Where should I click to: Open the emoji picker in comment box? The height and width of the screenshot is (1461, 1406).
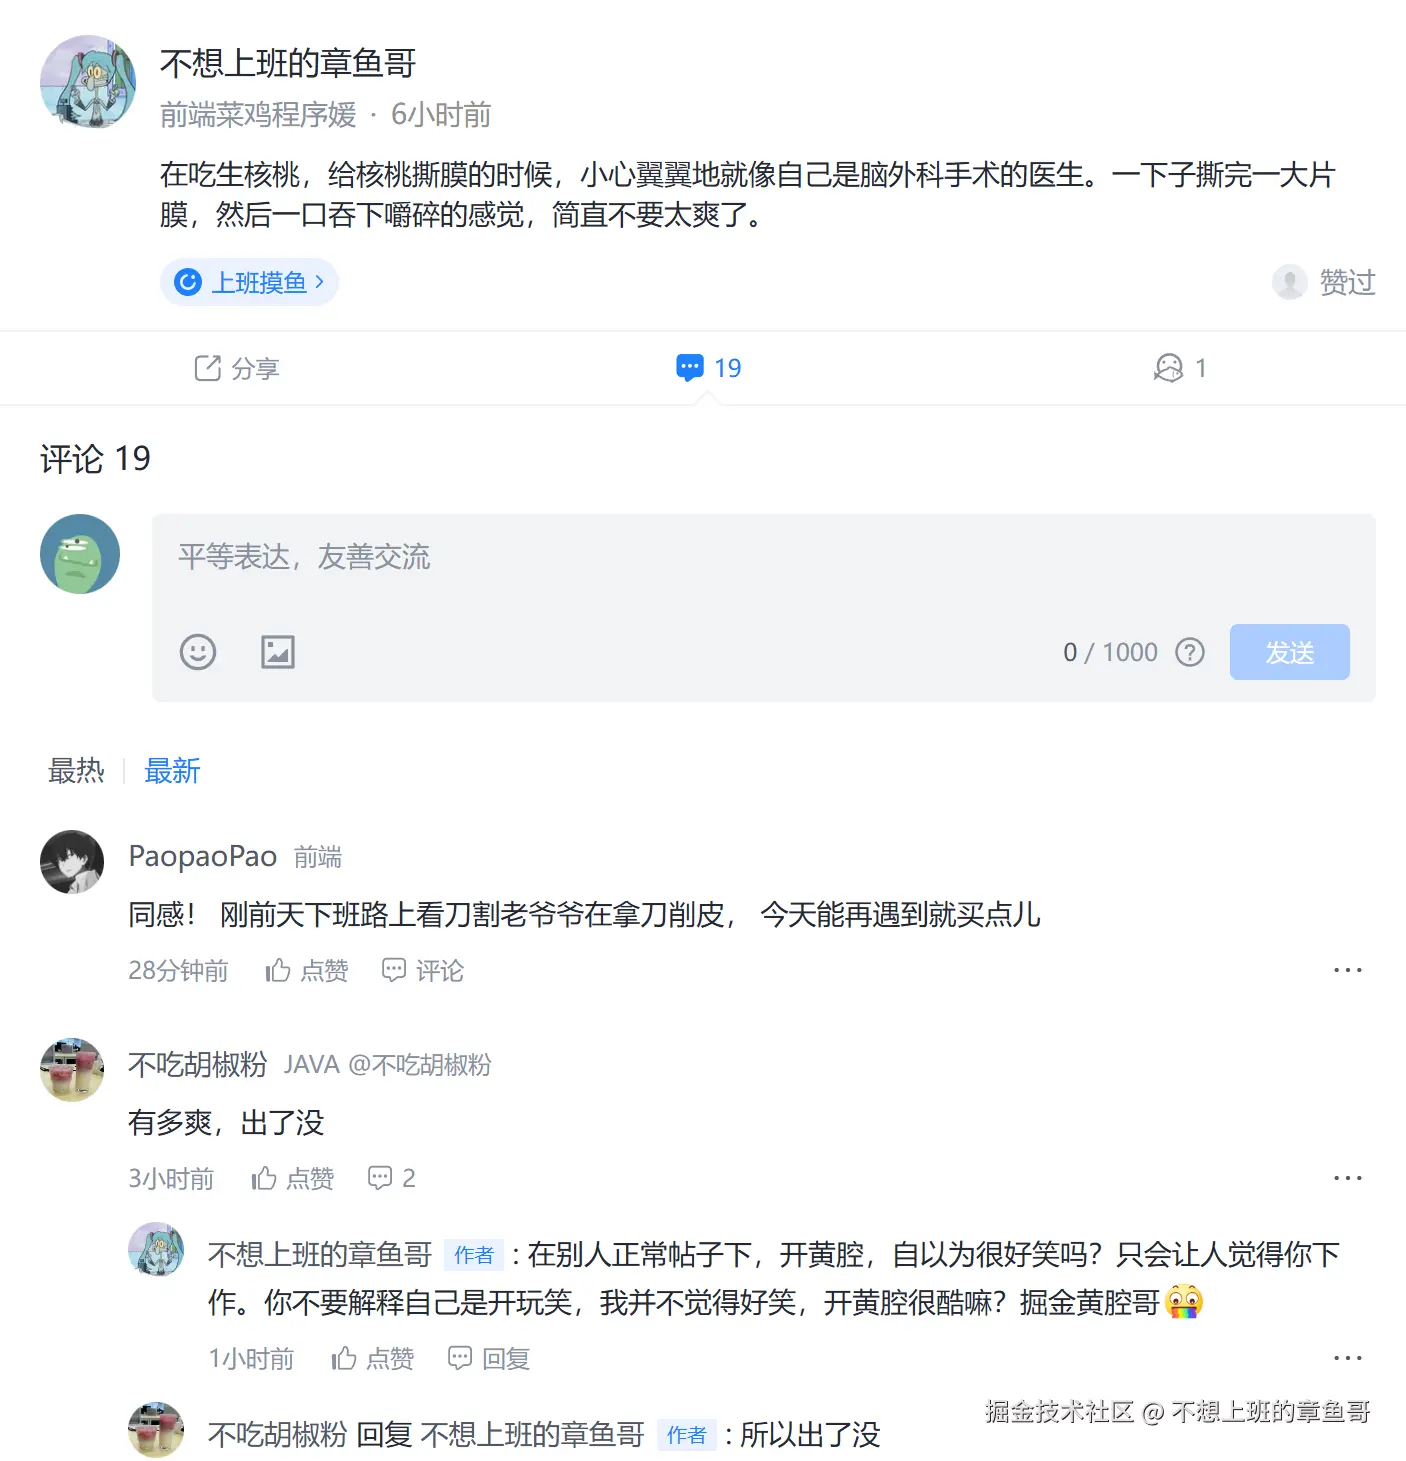click(198, 652)
